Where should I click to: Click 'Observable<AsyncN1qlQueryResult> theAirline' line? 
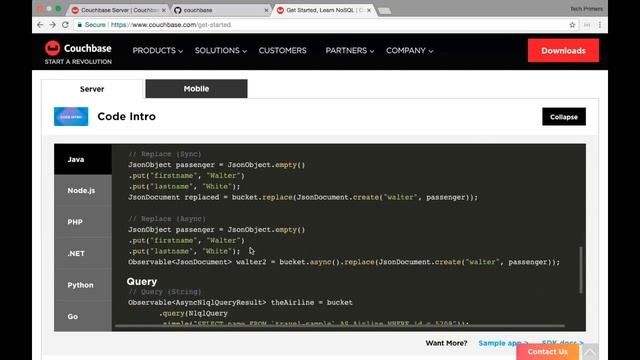pyautogui.click(x=240, y=302)
